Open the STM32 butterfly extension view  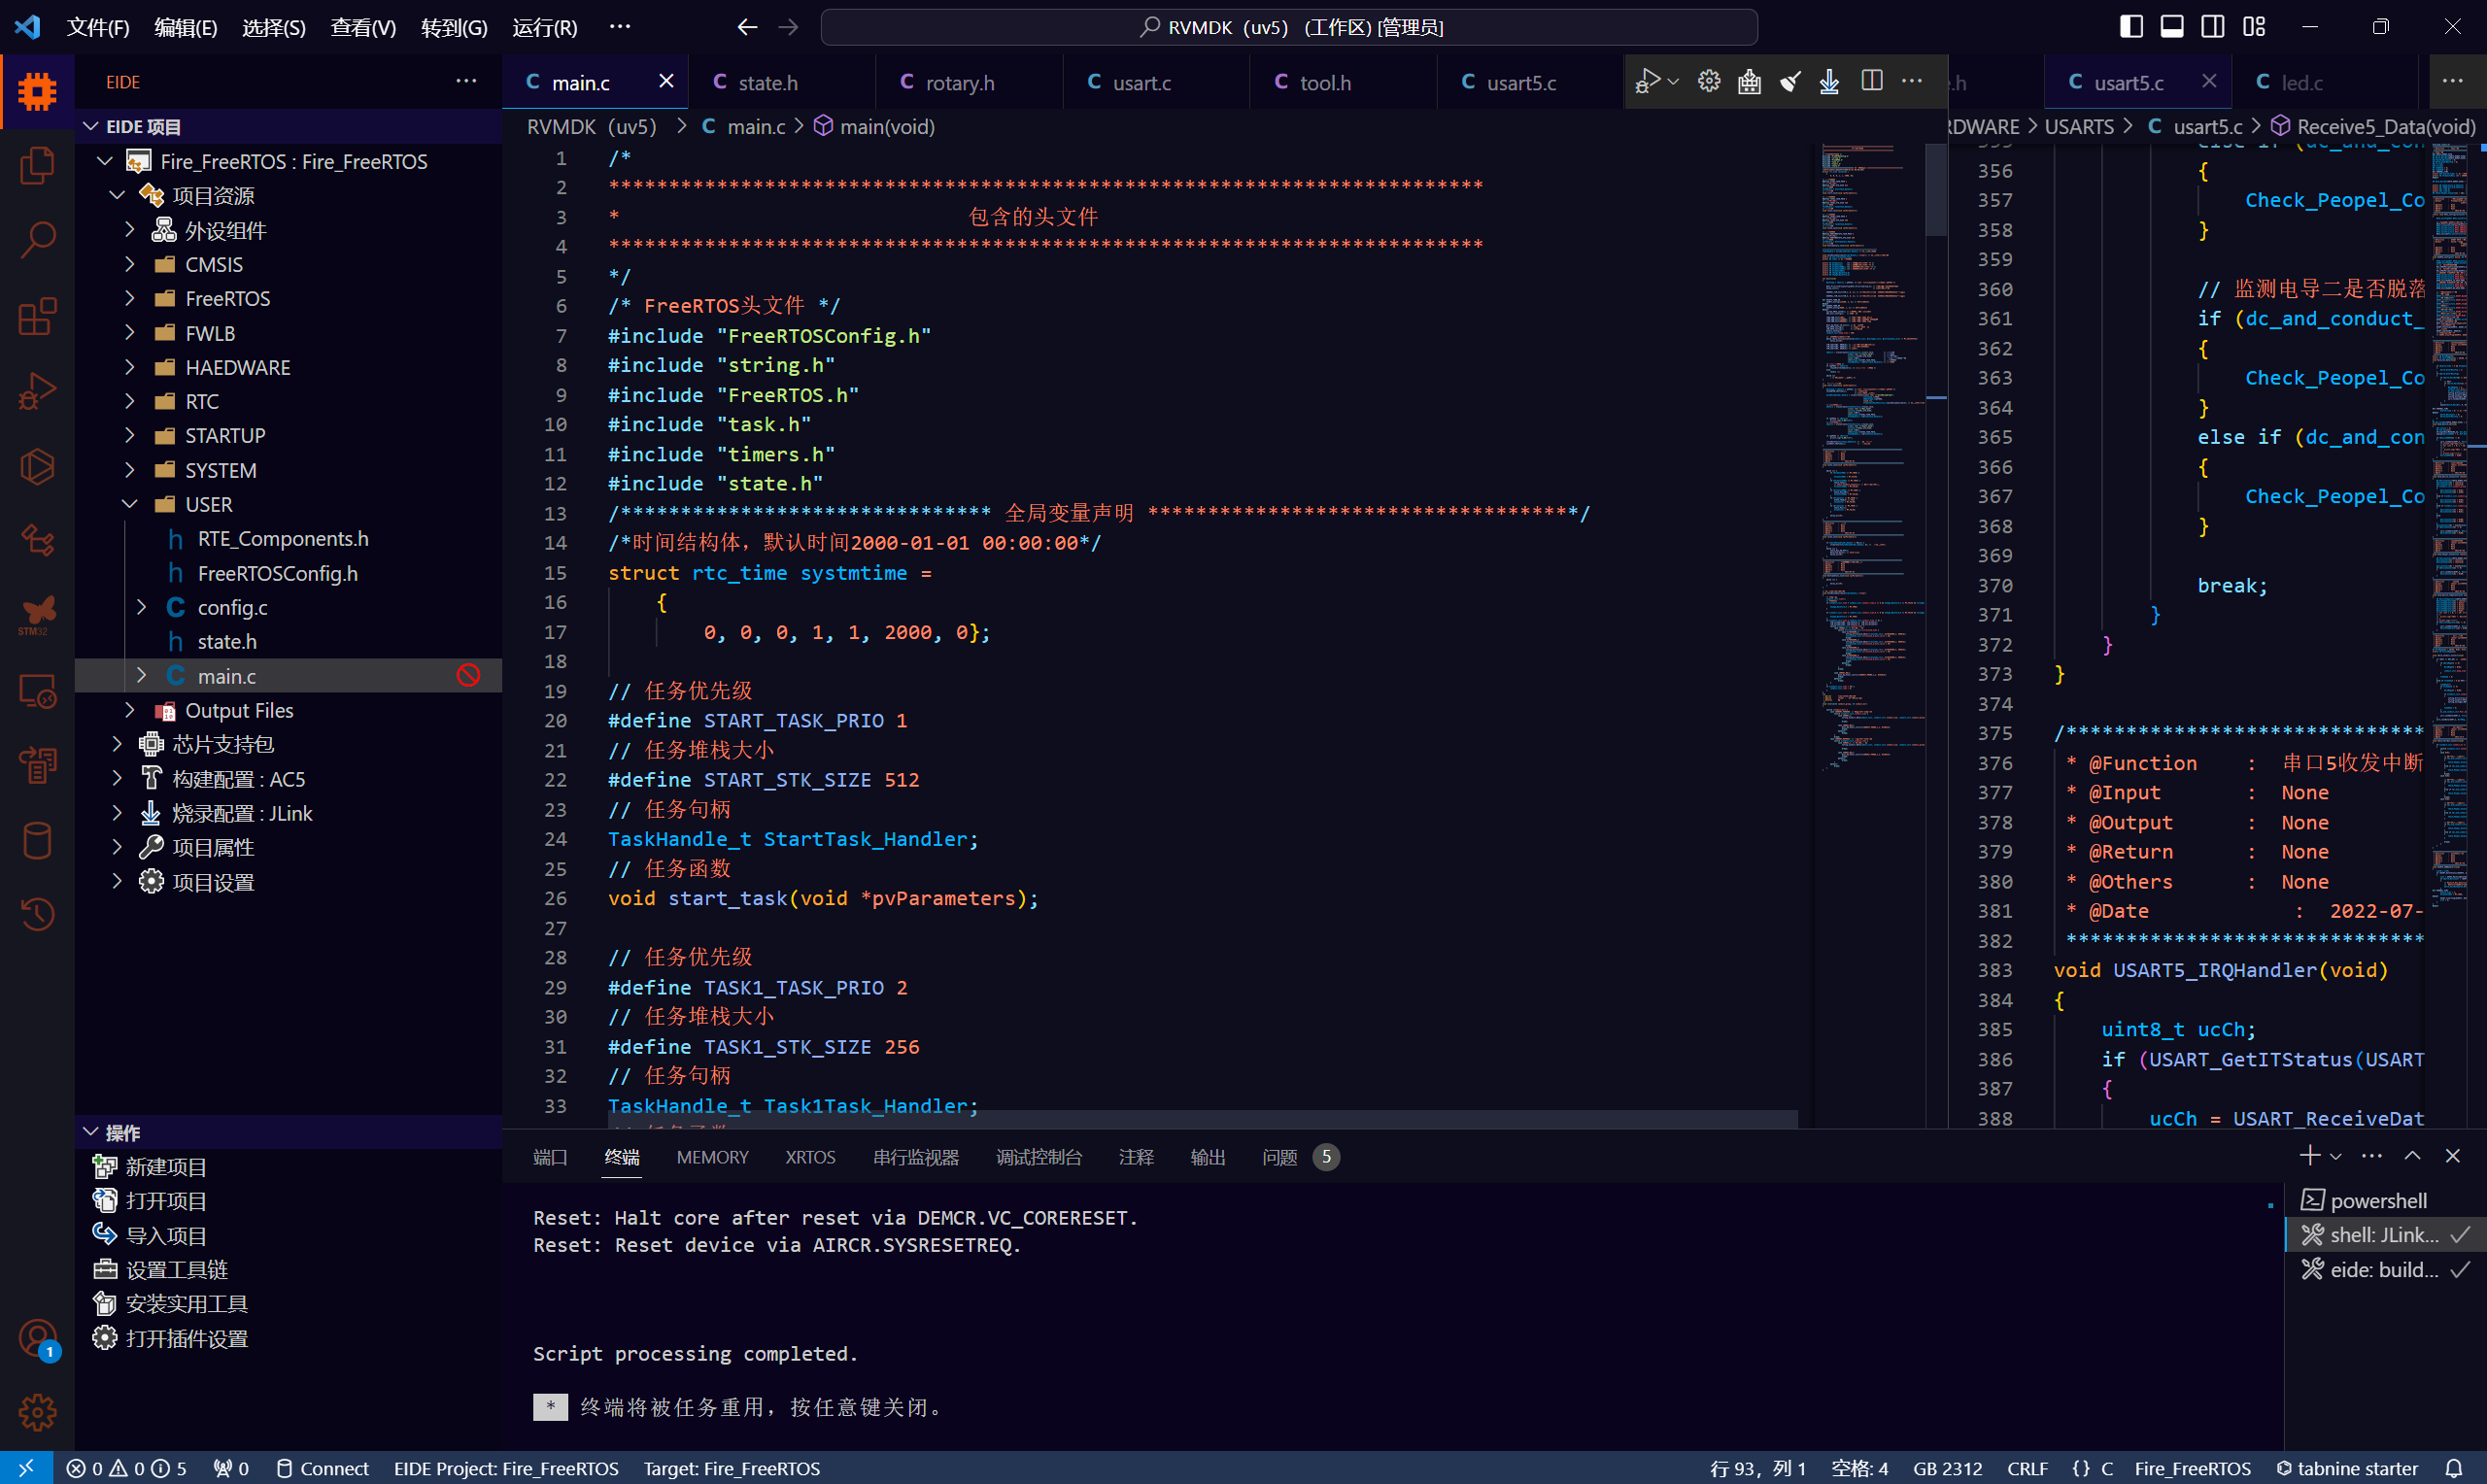[37, 615]
